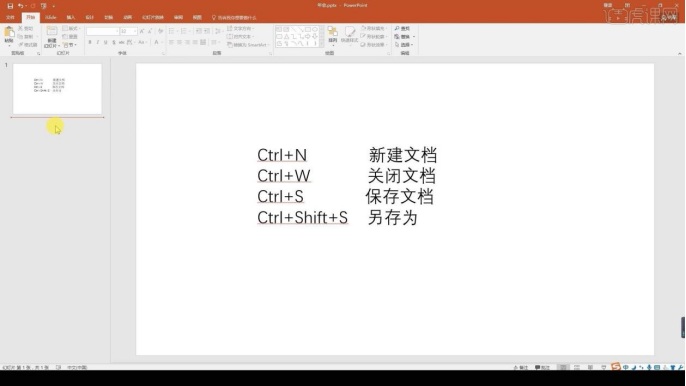
Task: Click the Cut scissors button
Action: [25, 28]
